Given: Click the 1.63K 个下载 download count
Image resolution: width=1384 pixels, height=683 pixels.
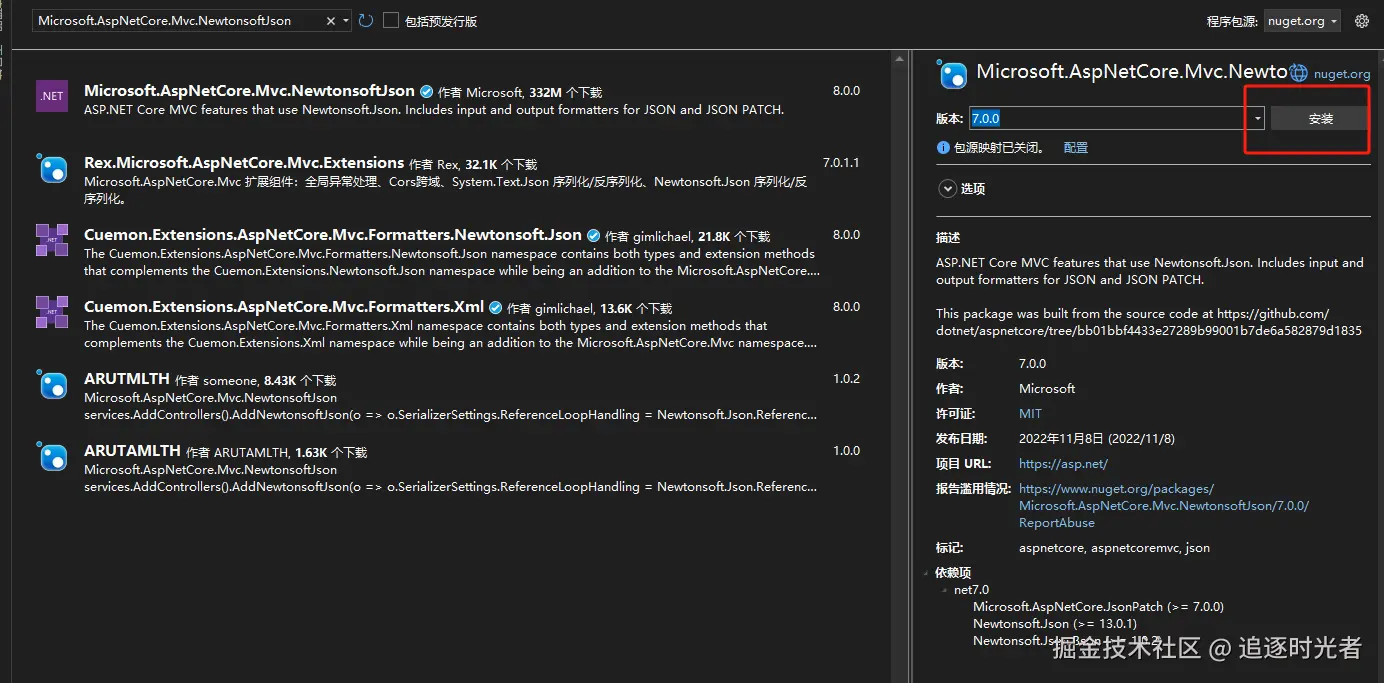Looking at the screenshot, I should [x=331, y=453].
